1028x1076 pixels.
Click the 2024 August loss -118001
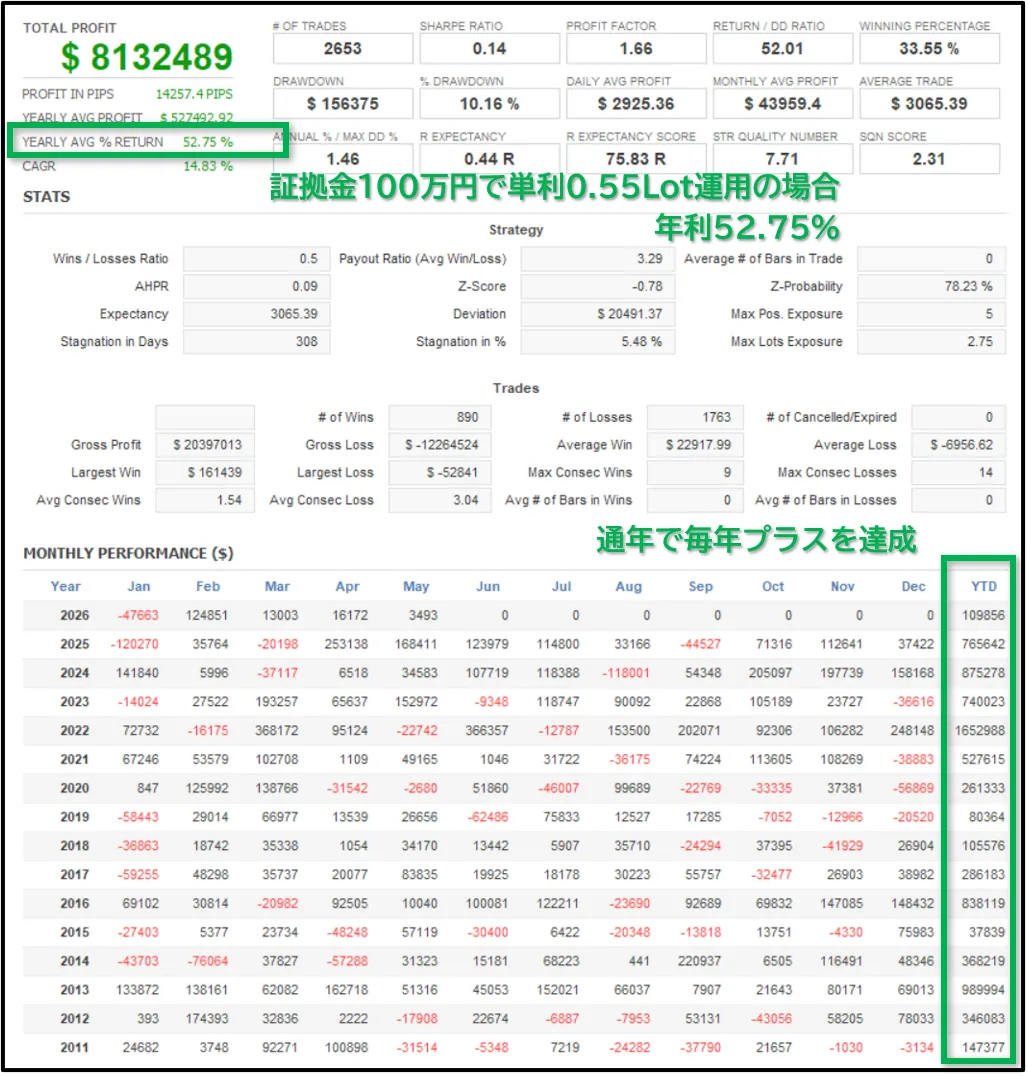pyautogui.click(x=625, y=673)
